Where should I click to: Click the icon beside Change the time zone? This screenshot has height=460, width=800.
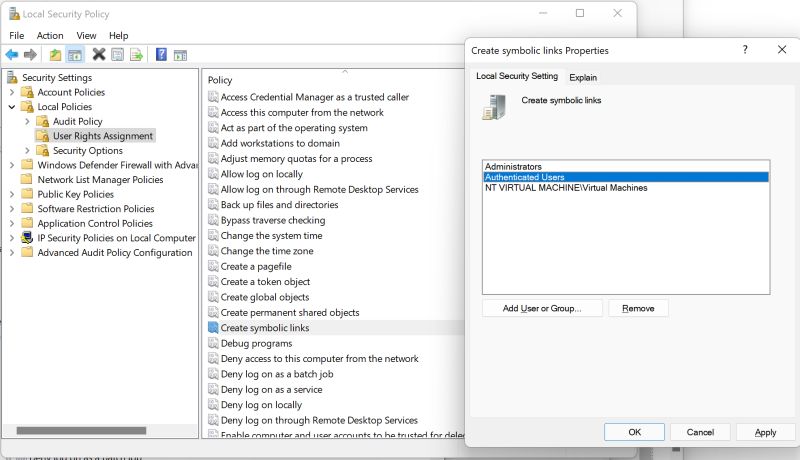pos(213,251)
